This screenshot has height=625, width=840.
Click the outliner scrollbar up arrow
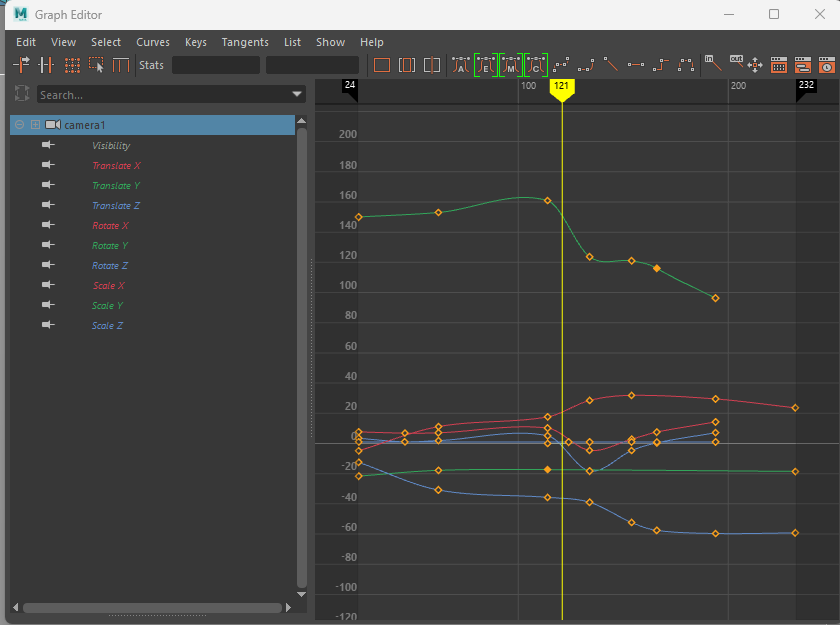(x=301, y=121)
